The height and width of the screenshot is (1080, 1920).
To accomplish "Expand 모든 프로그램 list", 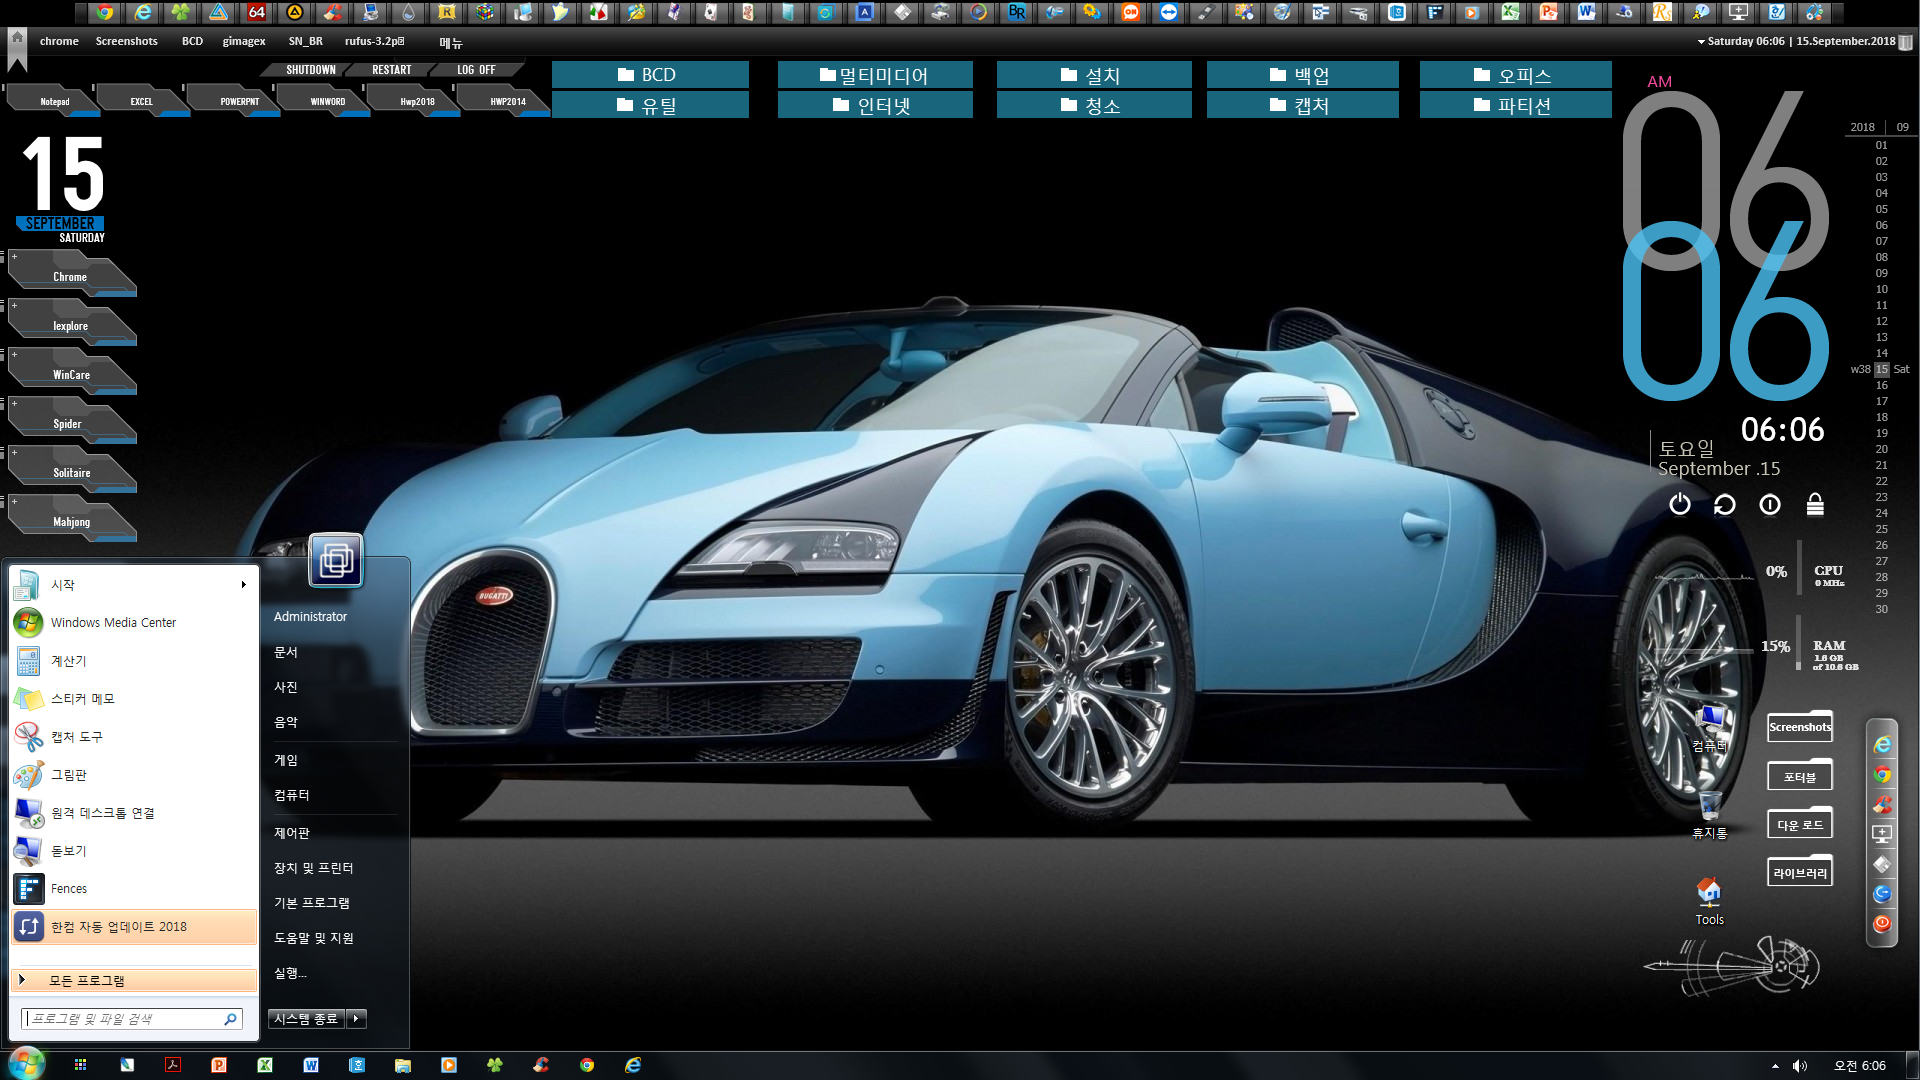I will [x=134, y=980].
